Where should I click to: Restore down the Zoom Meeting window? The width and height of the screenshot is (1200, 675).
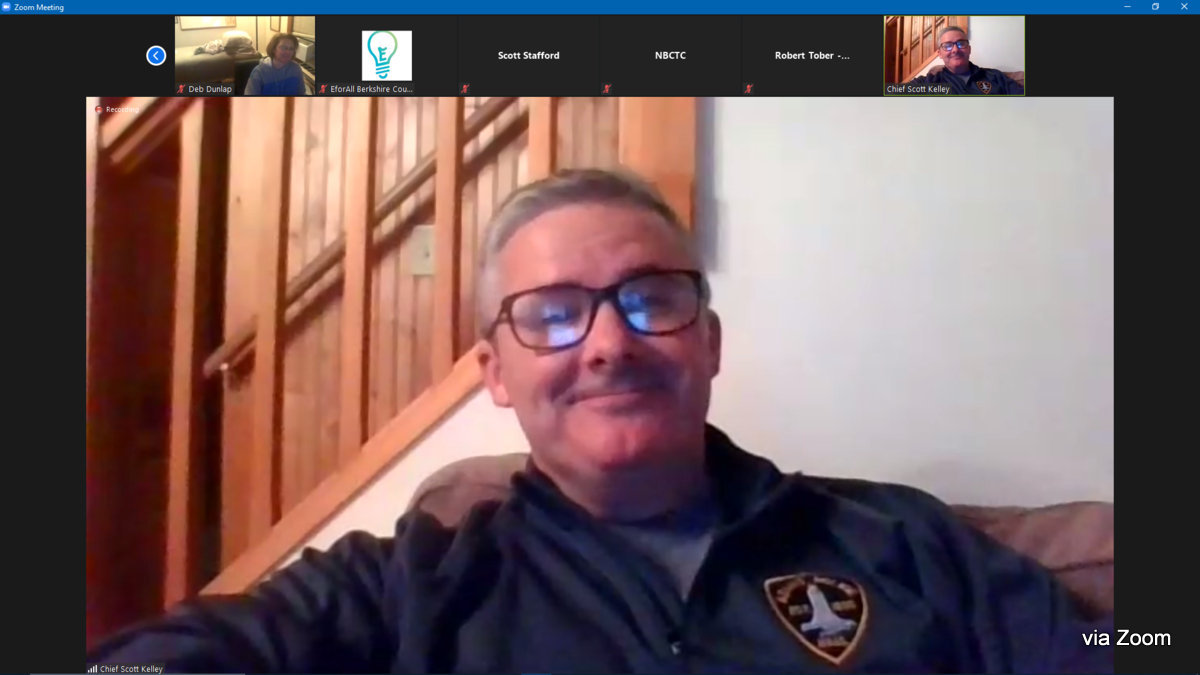1155,7
